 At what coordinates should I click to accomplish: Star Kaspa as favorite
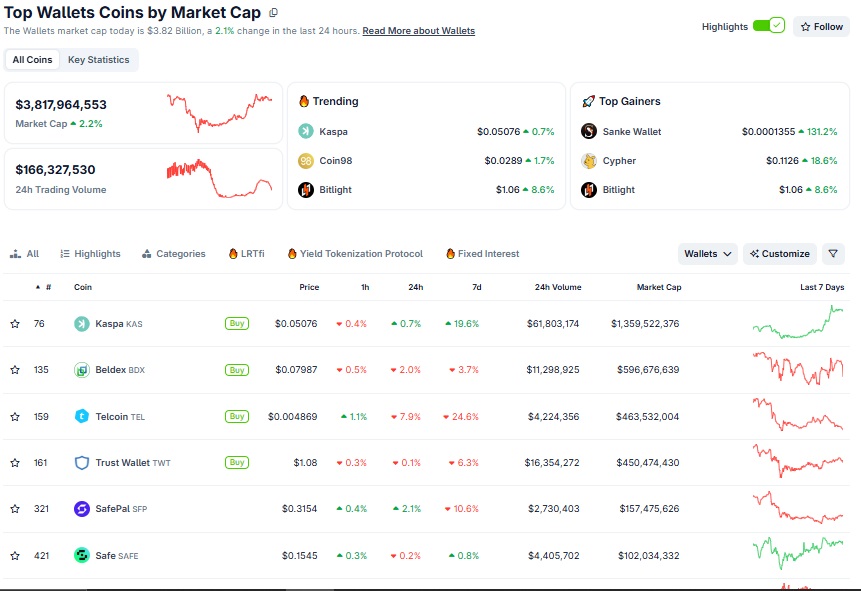coord(15,324)
